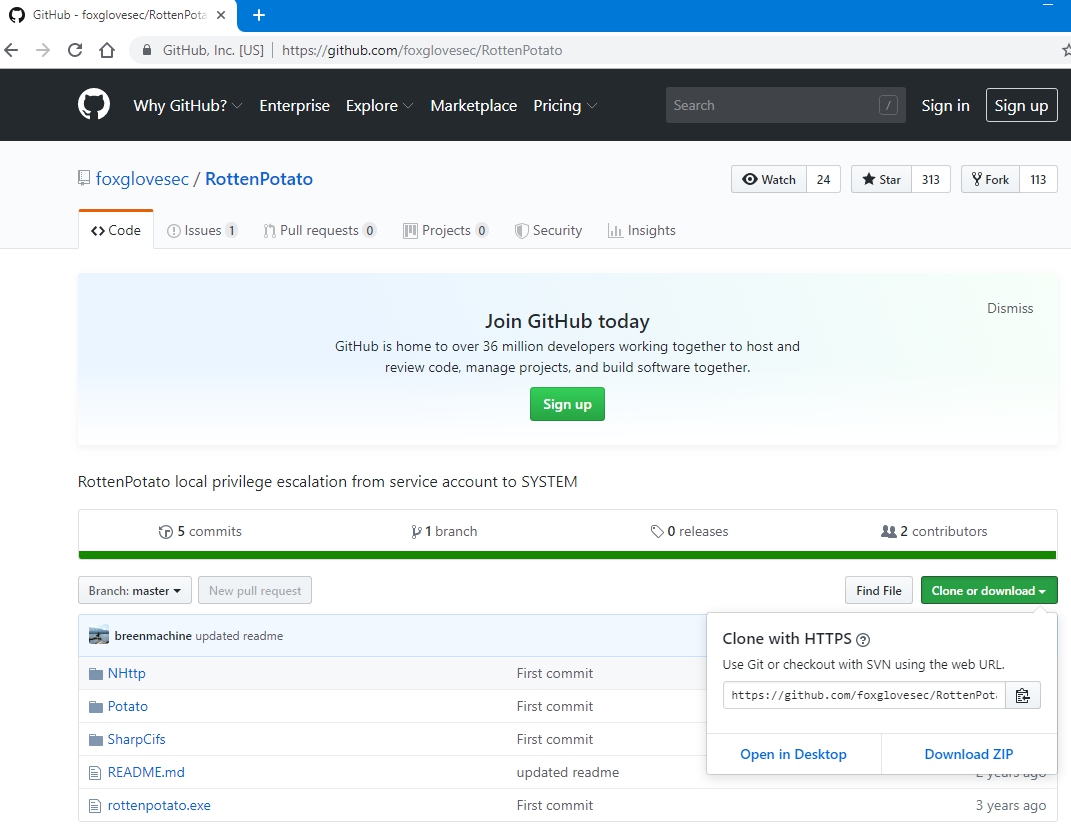The width and height of the screenshot is (1071, 825).
Task: Click the SharpCifs folder icon
Action: point(96,740)
